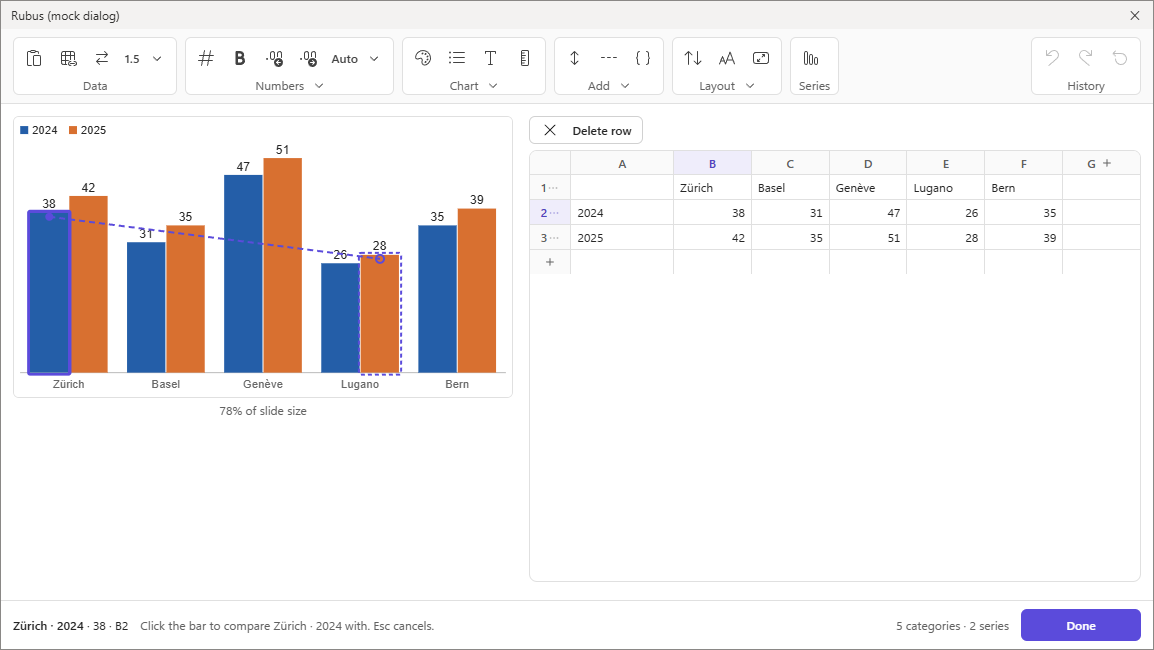Click the transpose rows and columns icon
Image resolution: width=1154 pixels, height=650 pixels.
click(x=102, y=58)
